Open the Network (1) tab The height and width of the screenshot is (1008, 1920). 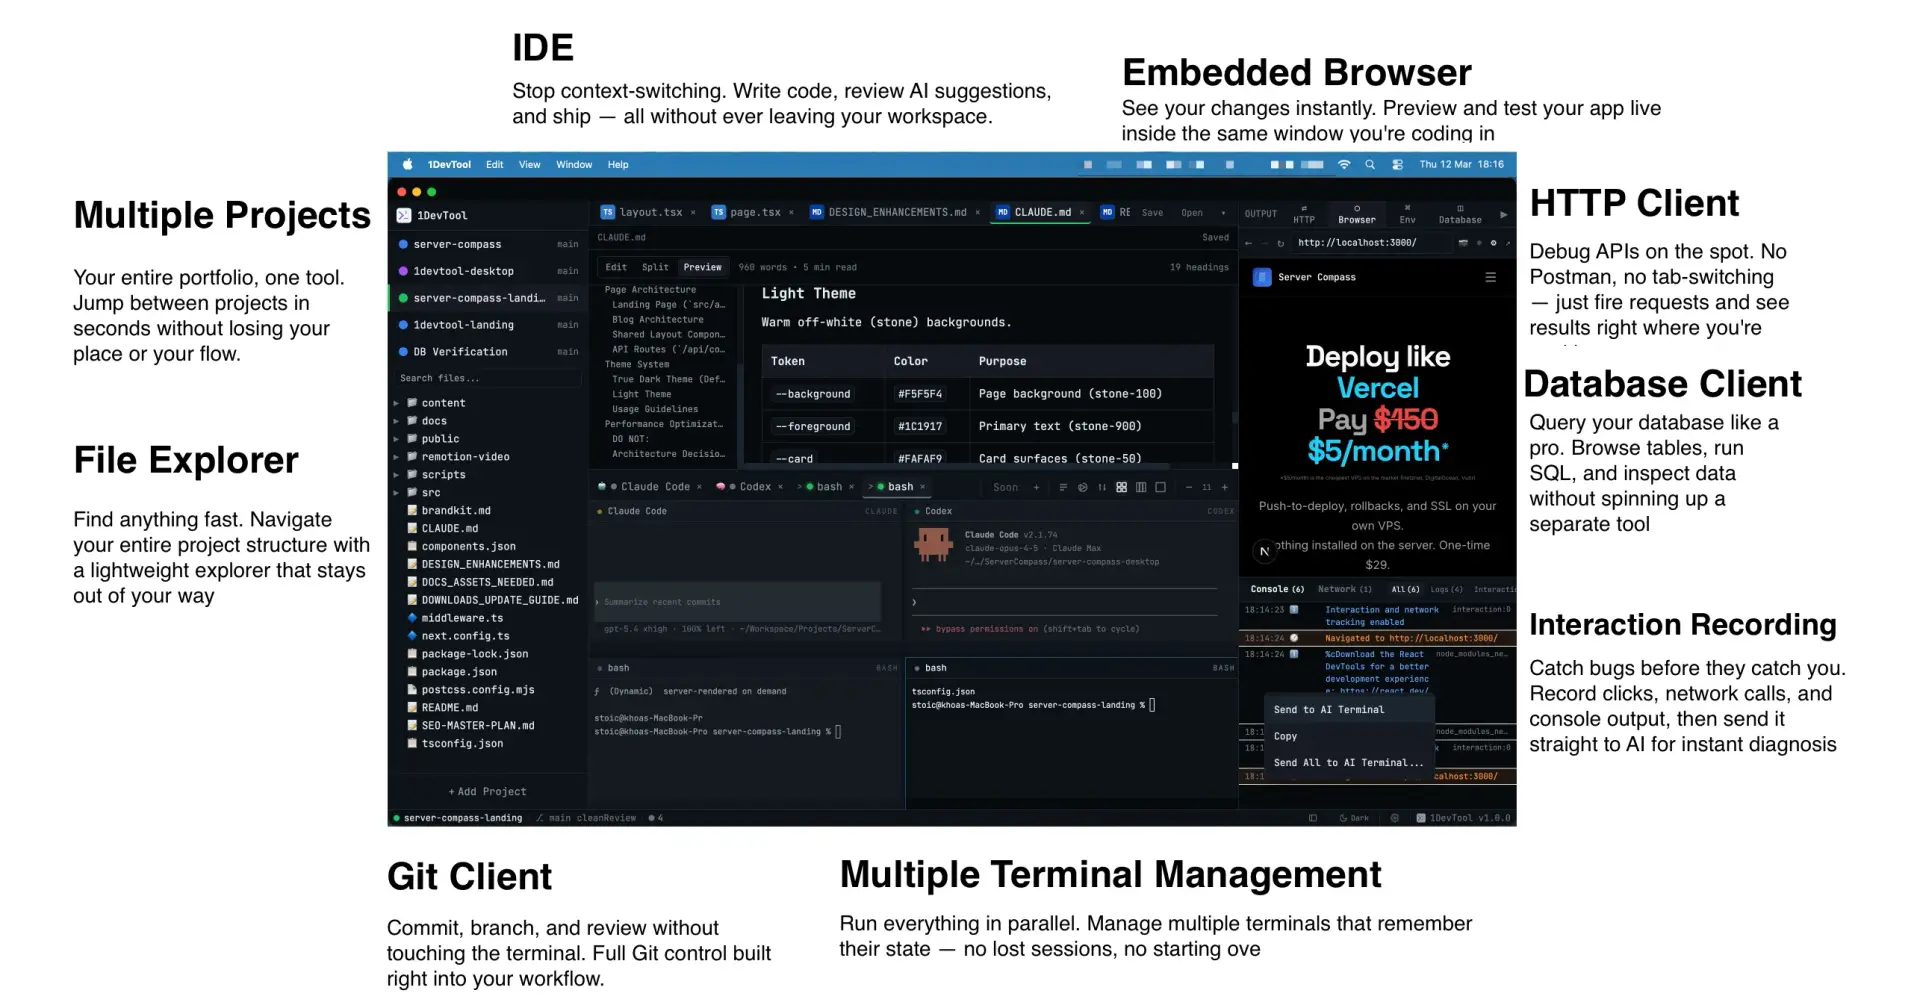(1344, 589)
